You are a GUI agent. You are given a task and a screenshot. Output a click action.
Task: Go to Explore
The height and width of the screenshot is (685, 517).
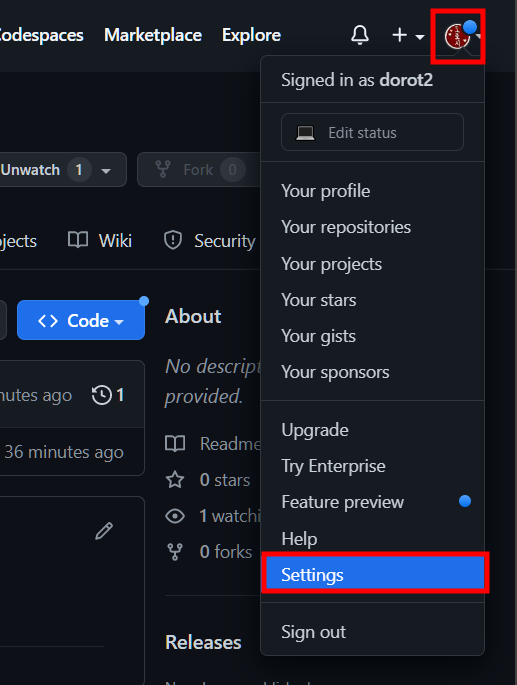click(x=251, y=35)
